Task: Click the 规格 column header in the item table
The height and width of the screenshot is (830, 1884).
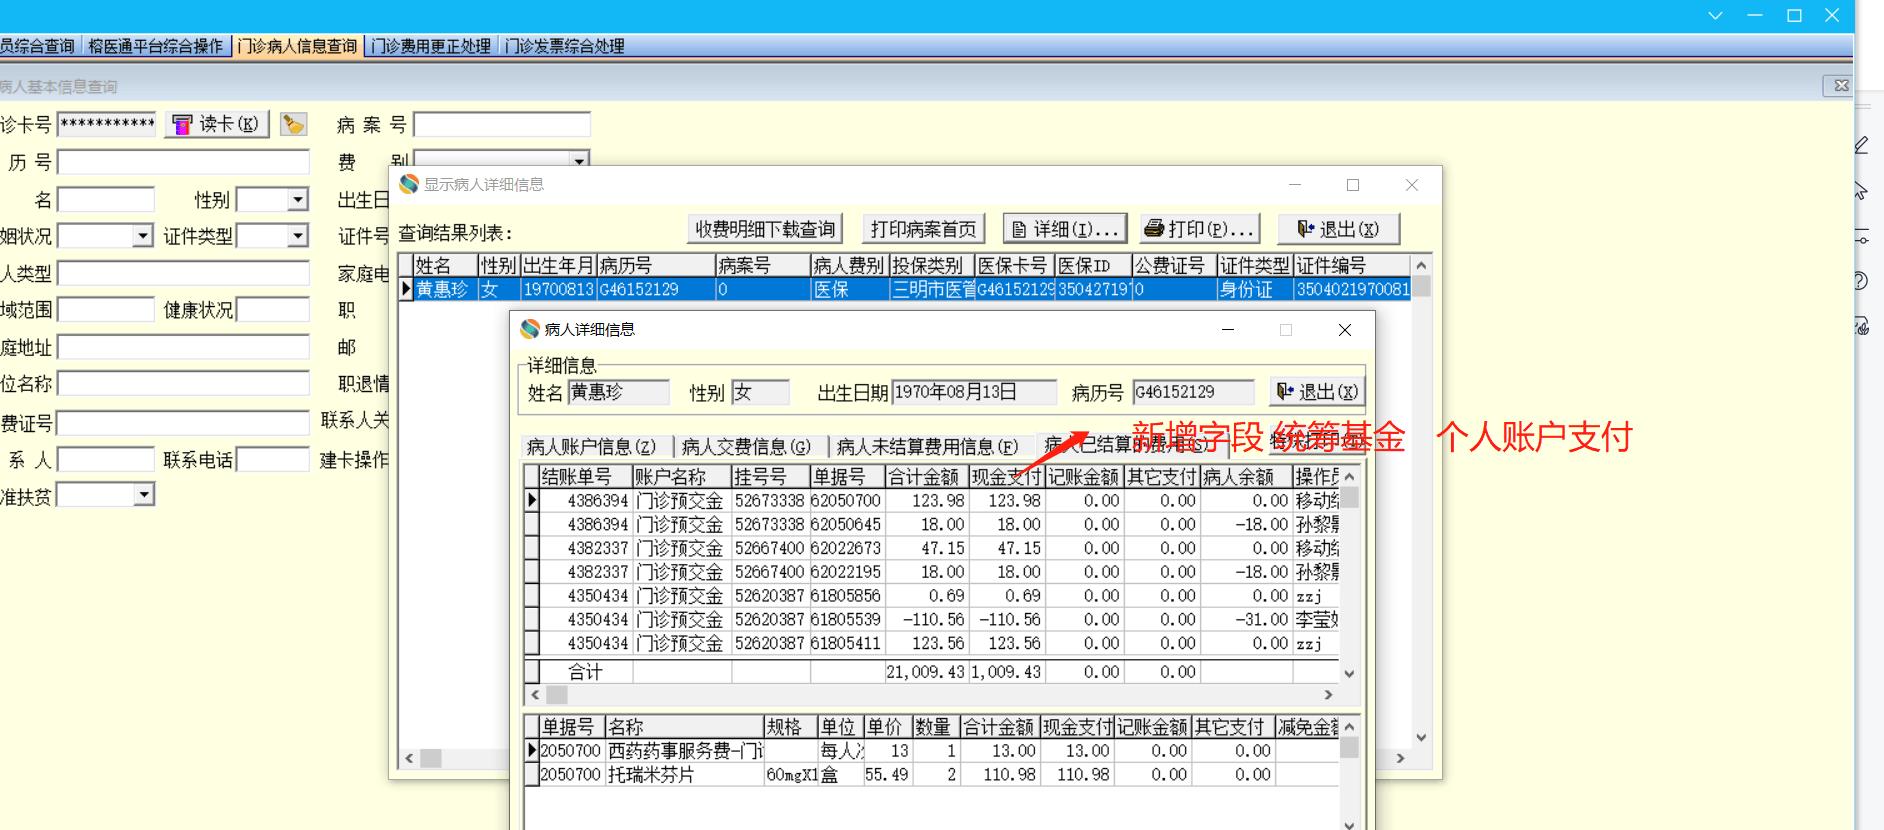Action: point(790,727)
